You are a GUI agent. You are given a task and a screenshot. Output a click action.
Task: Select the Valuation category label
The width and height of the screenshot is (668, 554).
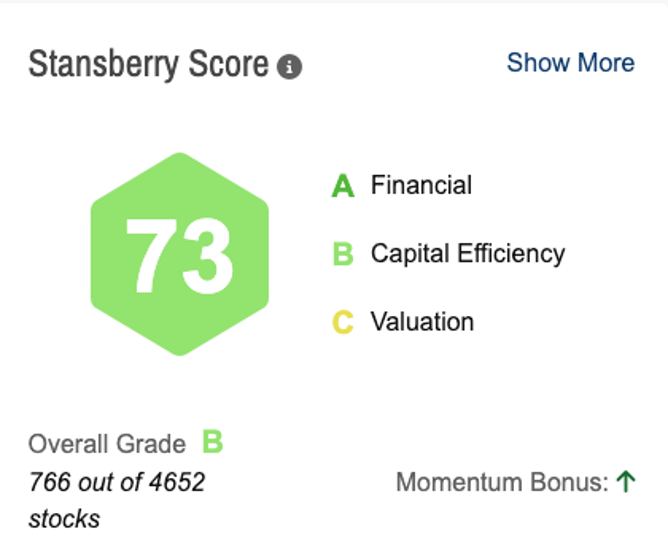pos(422,322)
